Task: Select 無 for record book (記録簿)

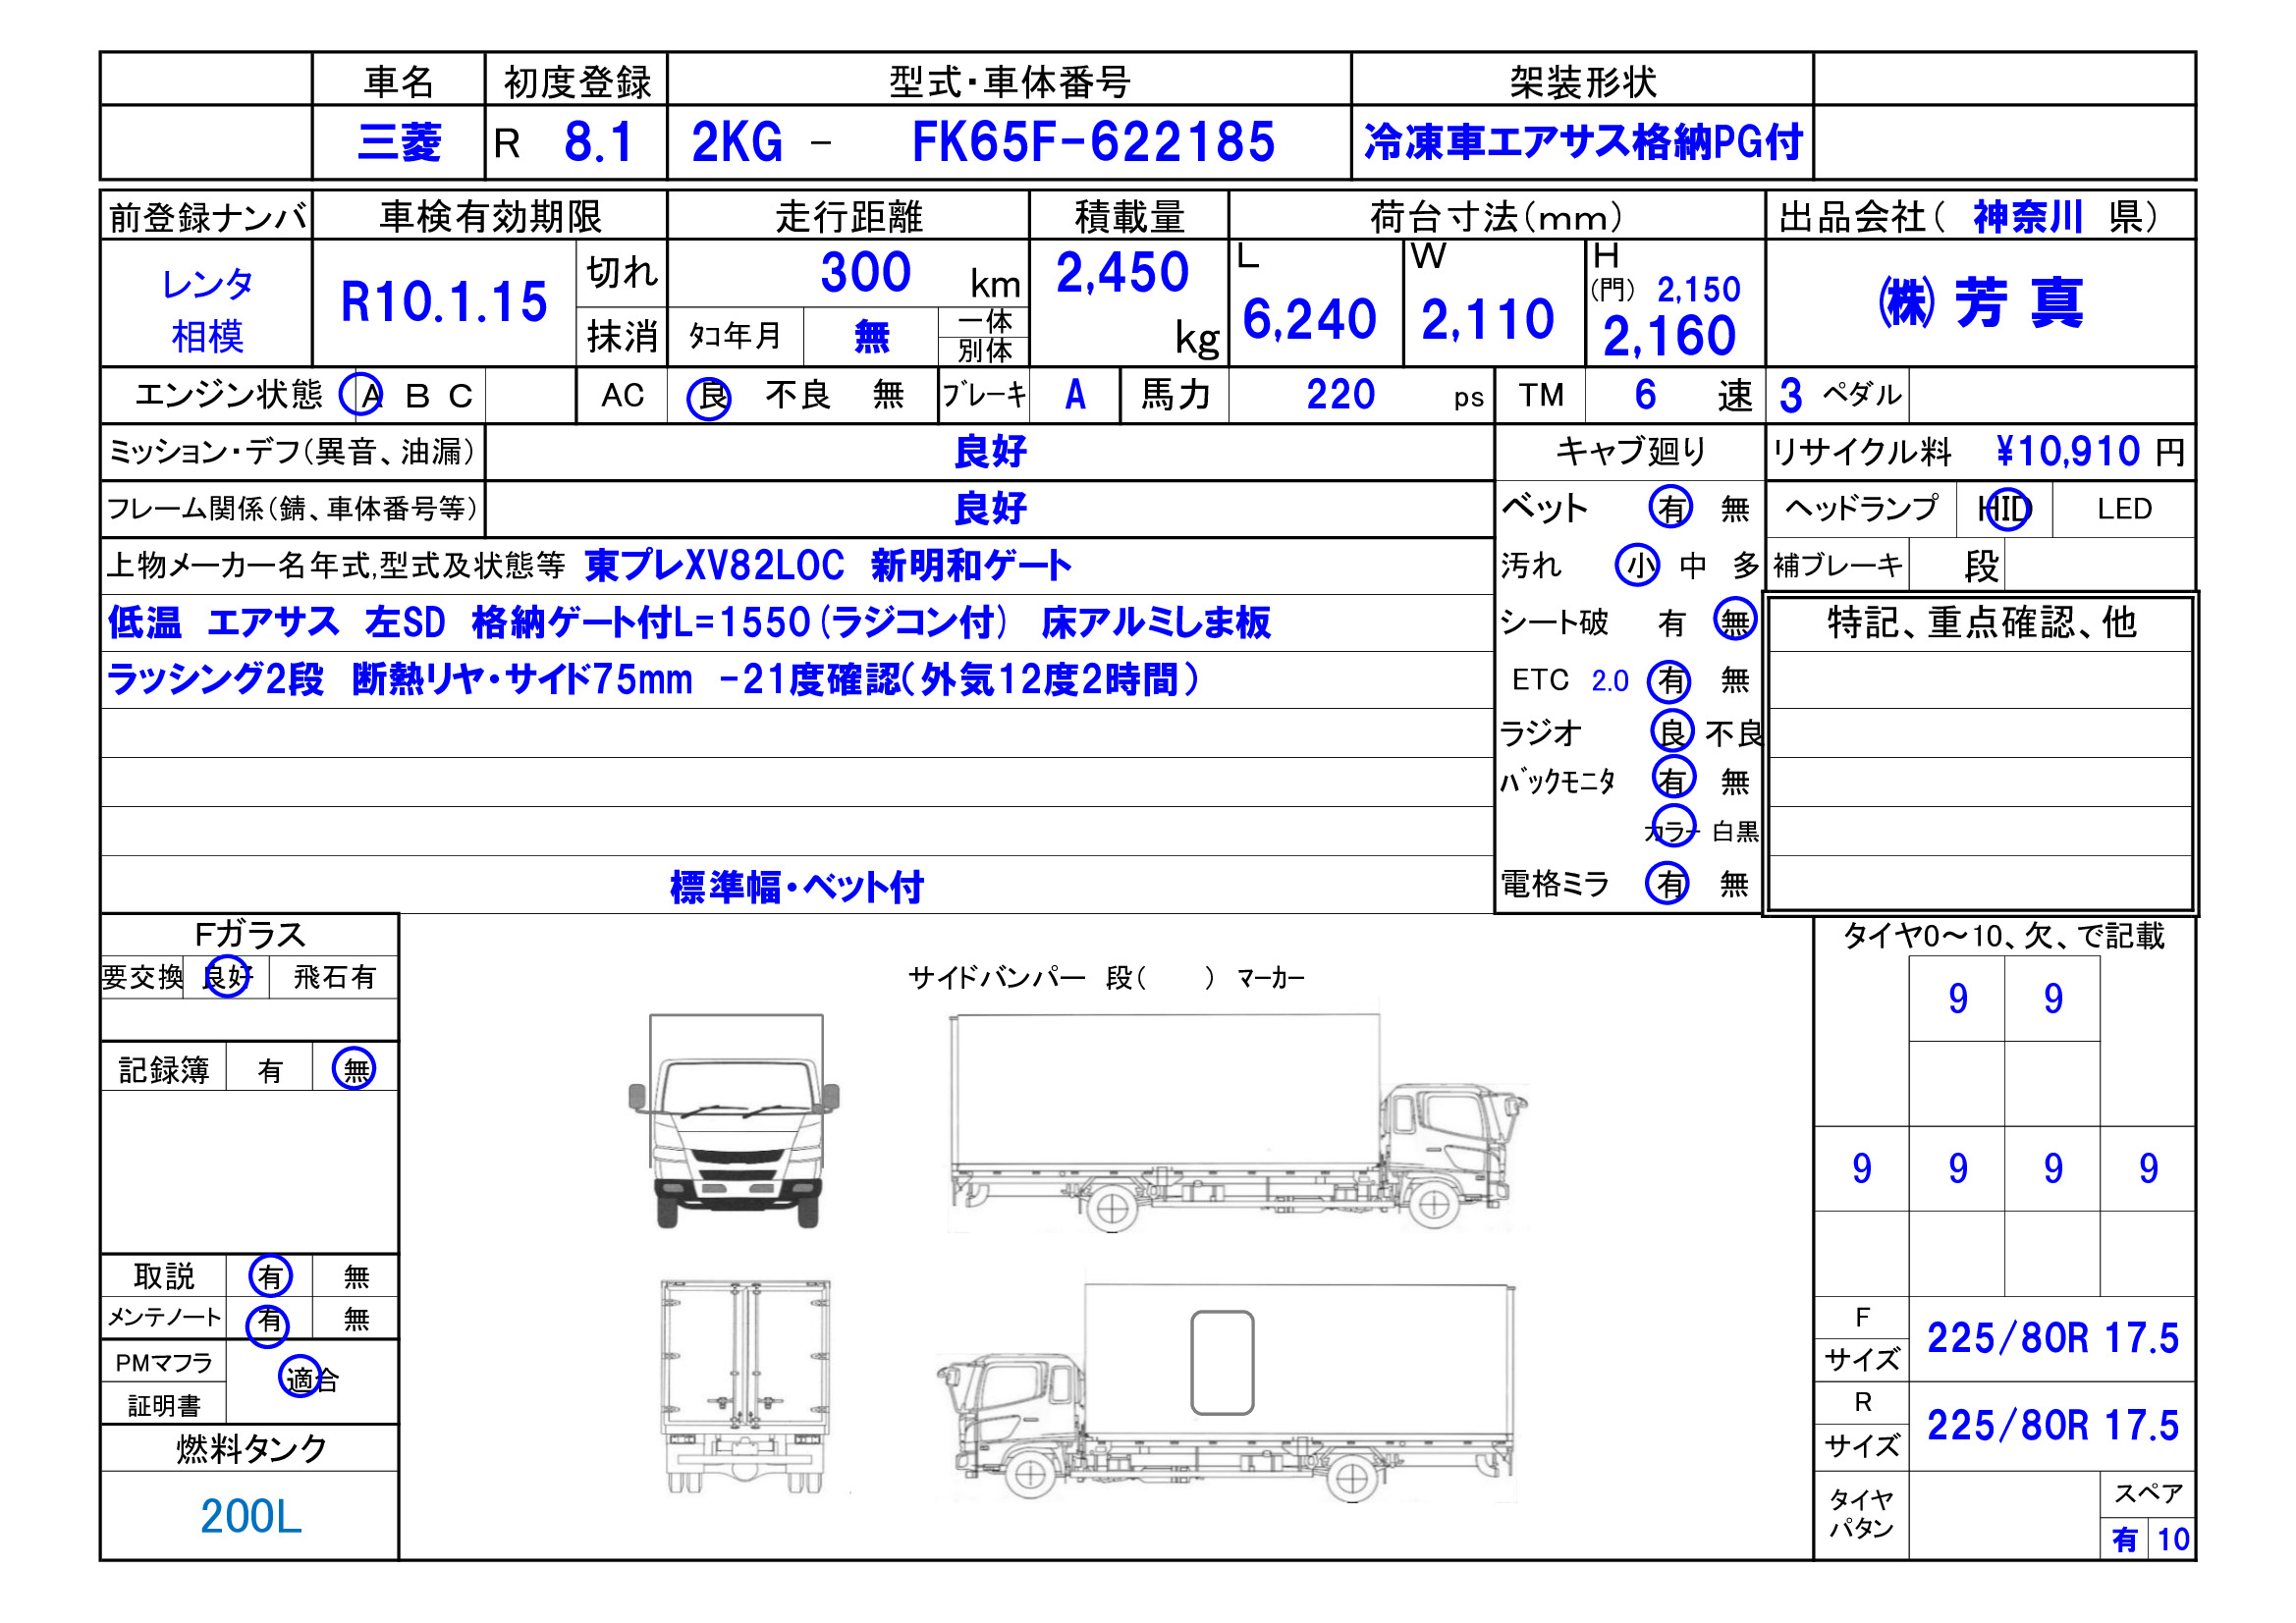Action: click(355, 1070)
